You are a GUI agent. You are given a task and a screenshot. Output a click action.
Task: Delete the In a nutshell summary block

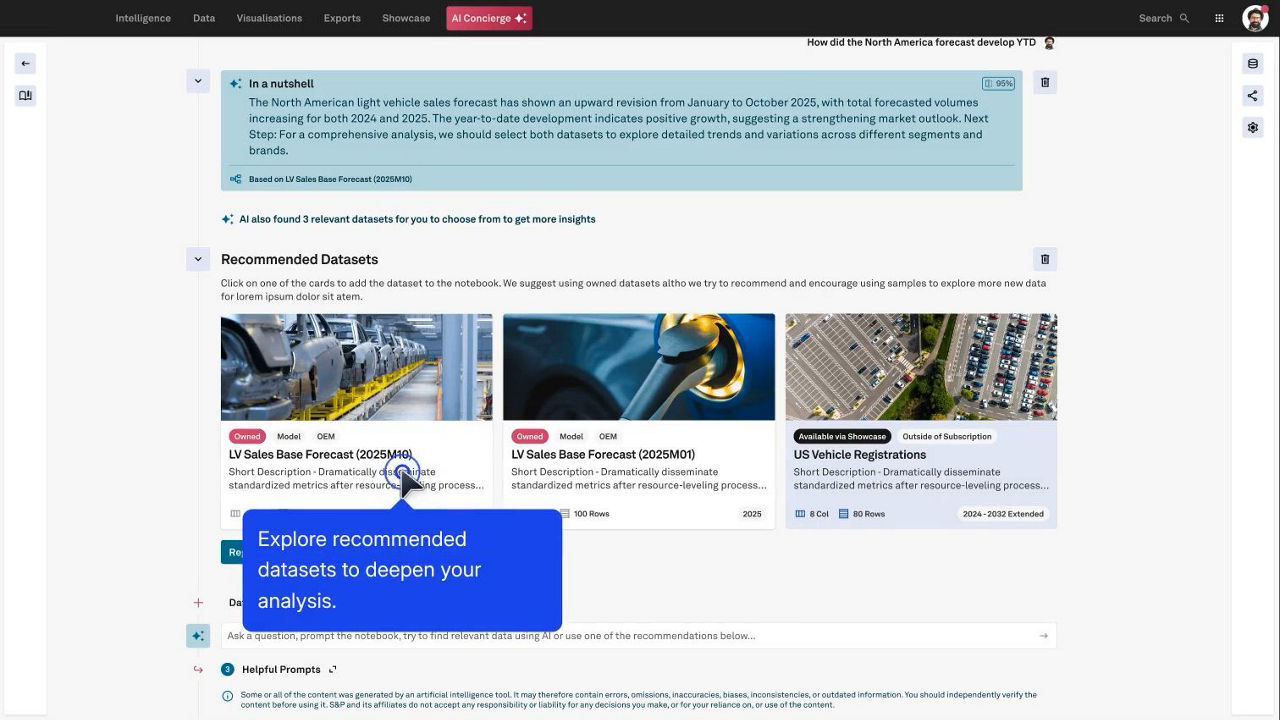1045,82
